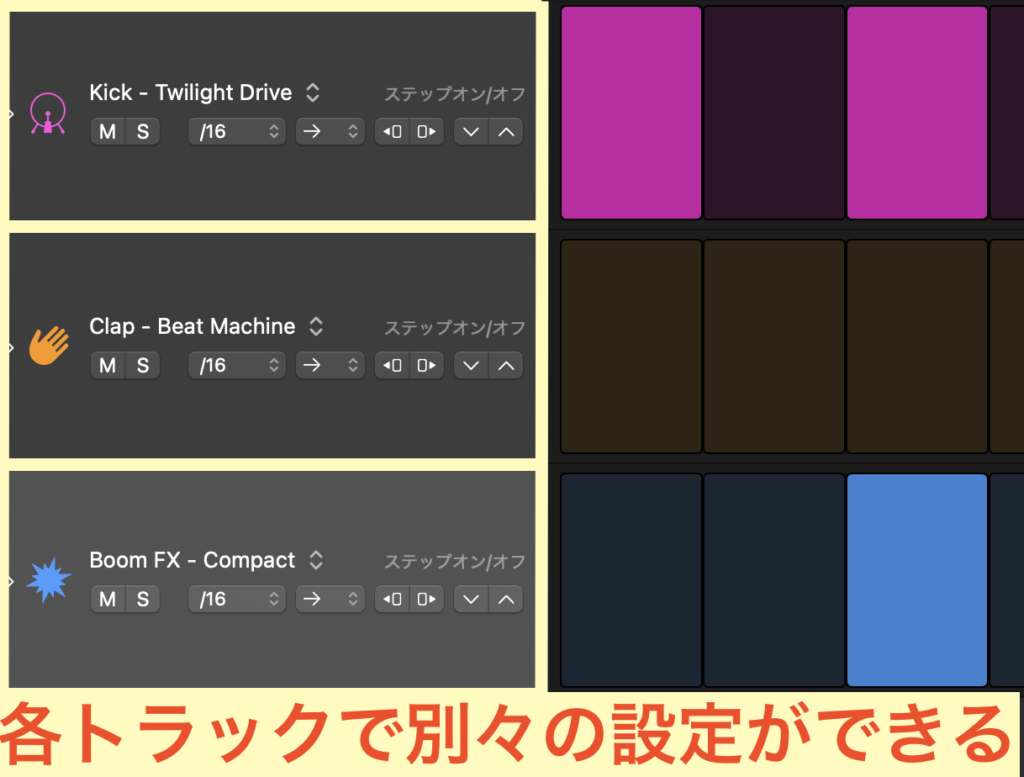Increment Boom FX row value with up arrow
Screen dimensions: 1024x777
click(506, 599)
